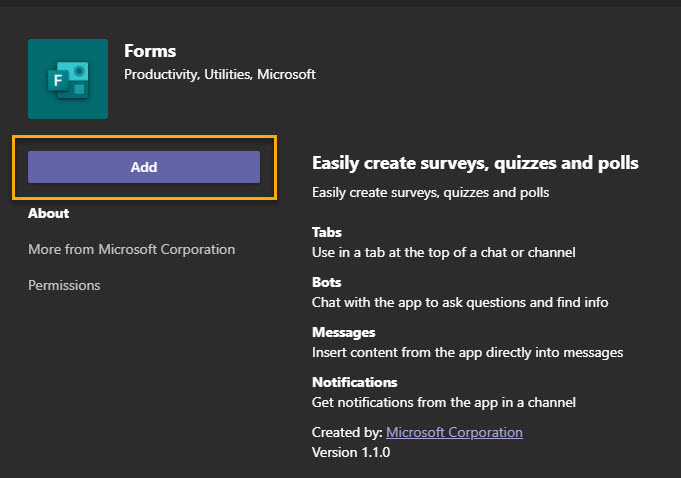Click the Version 1.1.0 label

(350, 452)
